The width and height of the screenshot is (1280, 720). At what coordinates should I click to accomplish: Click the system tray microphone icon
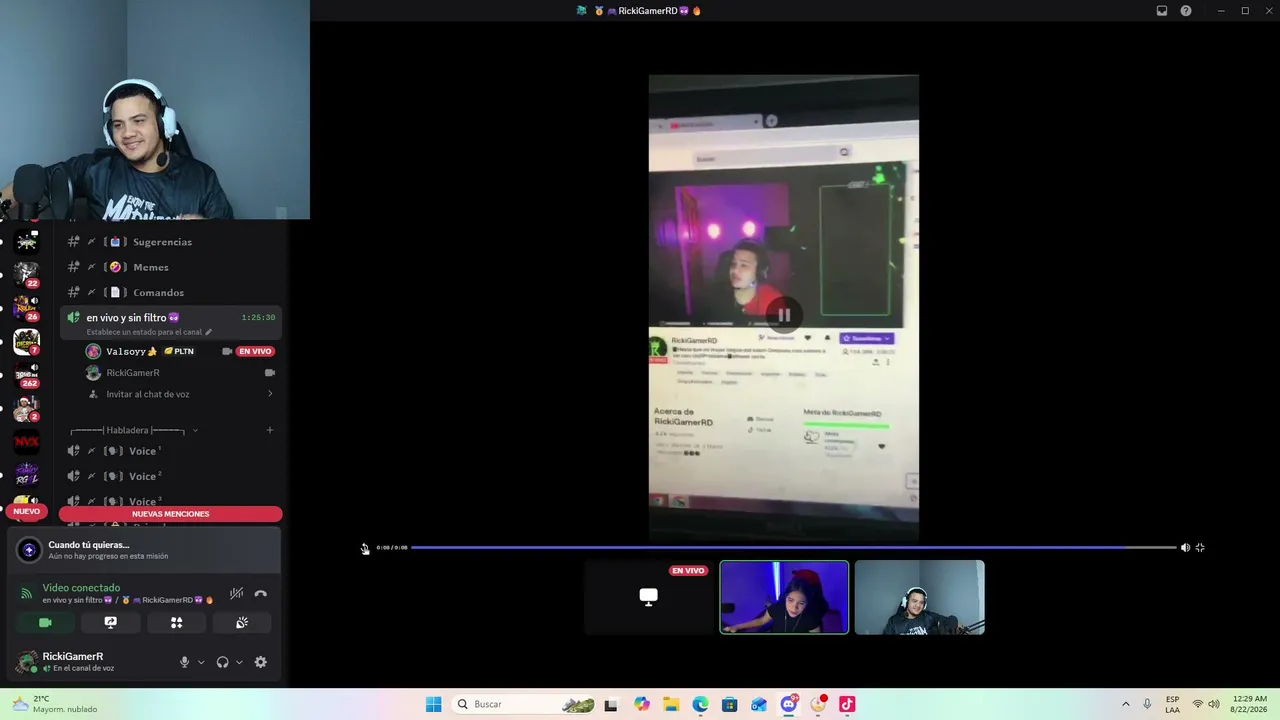1147,704
